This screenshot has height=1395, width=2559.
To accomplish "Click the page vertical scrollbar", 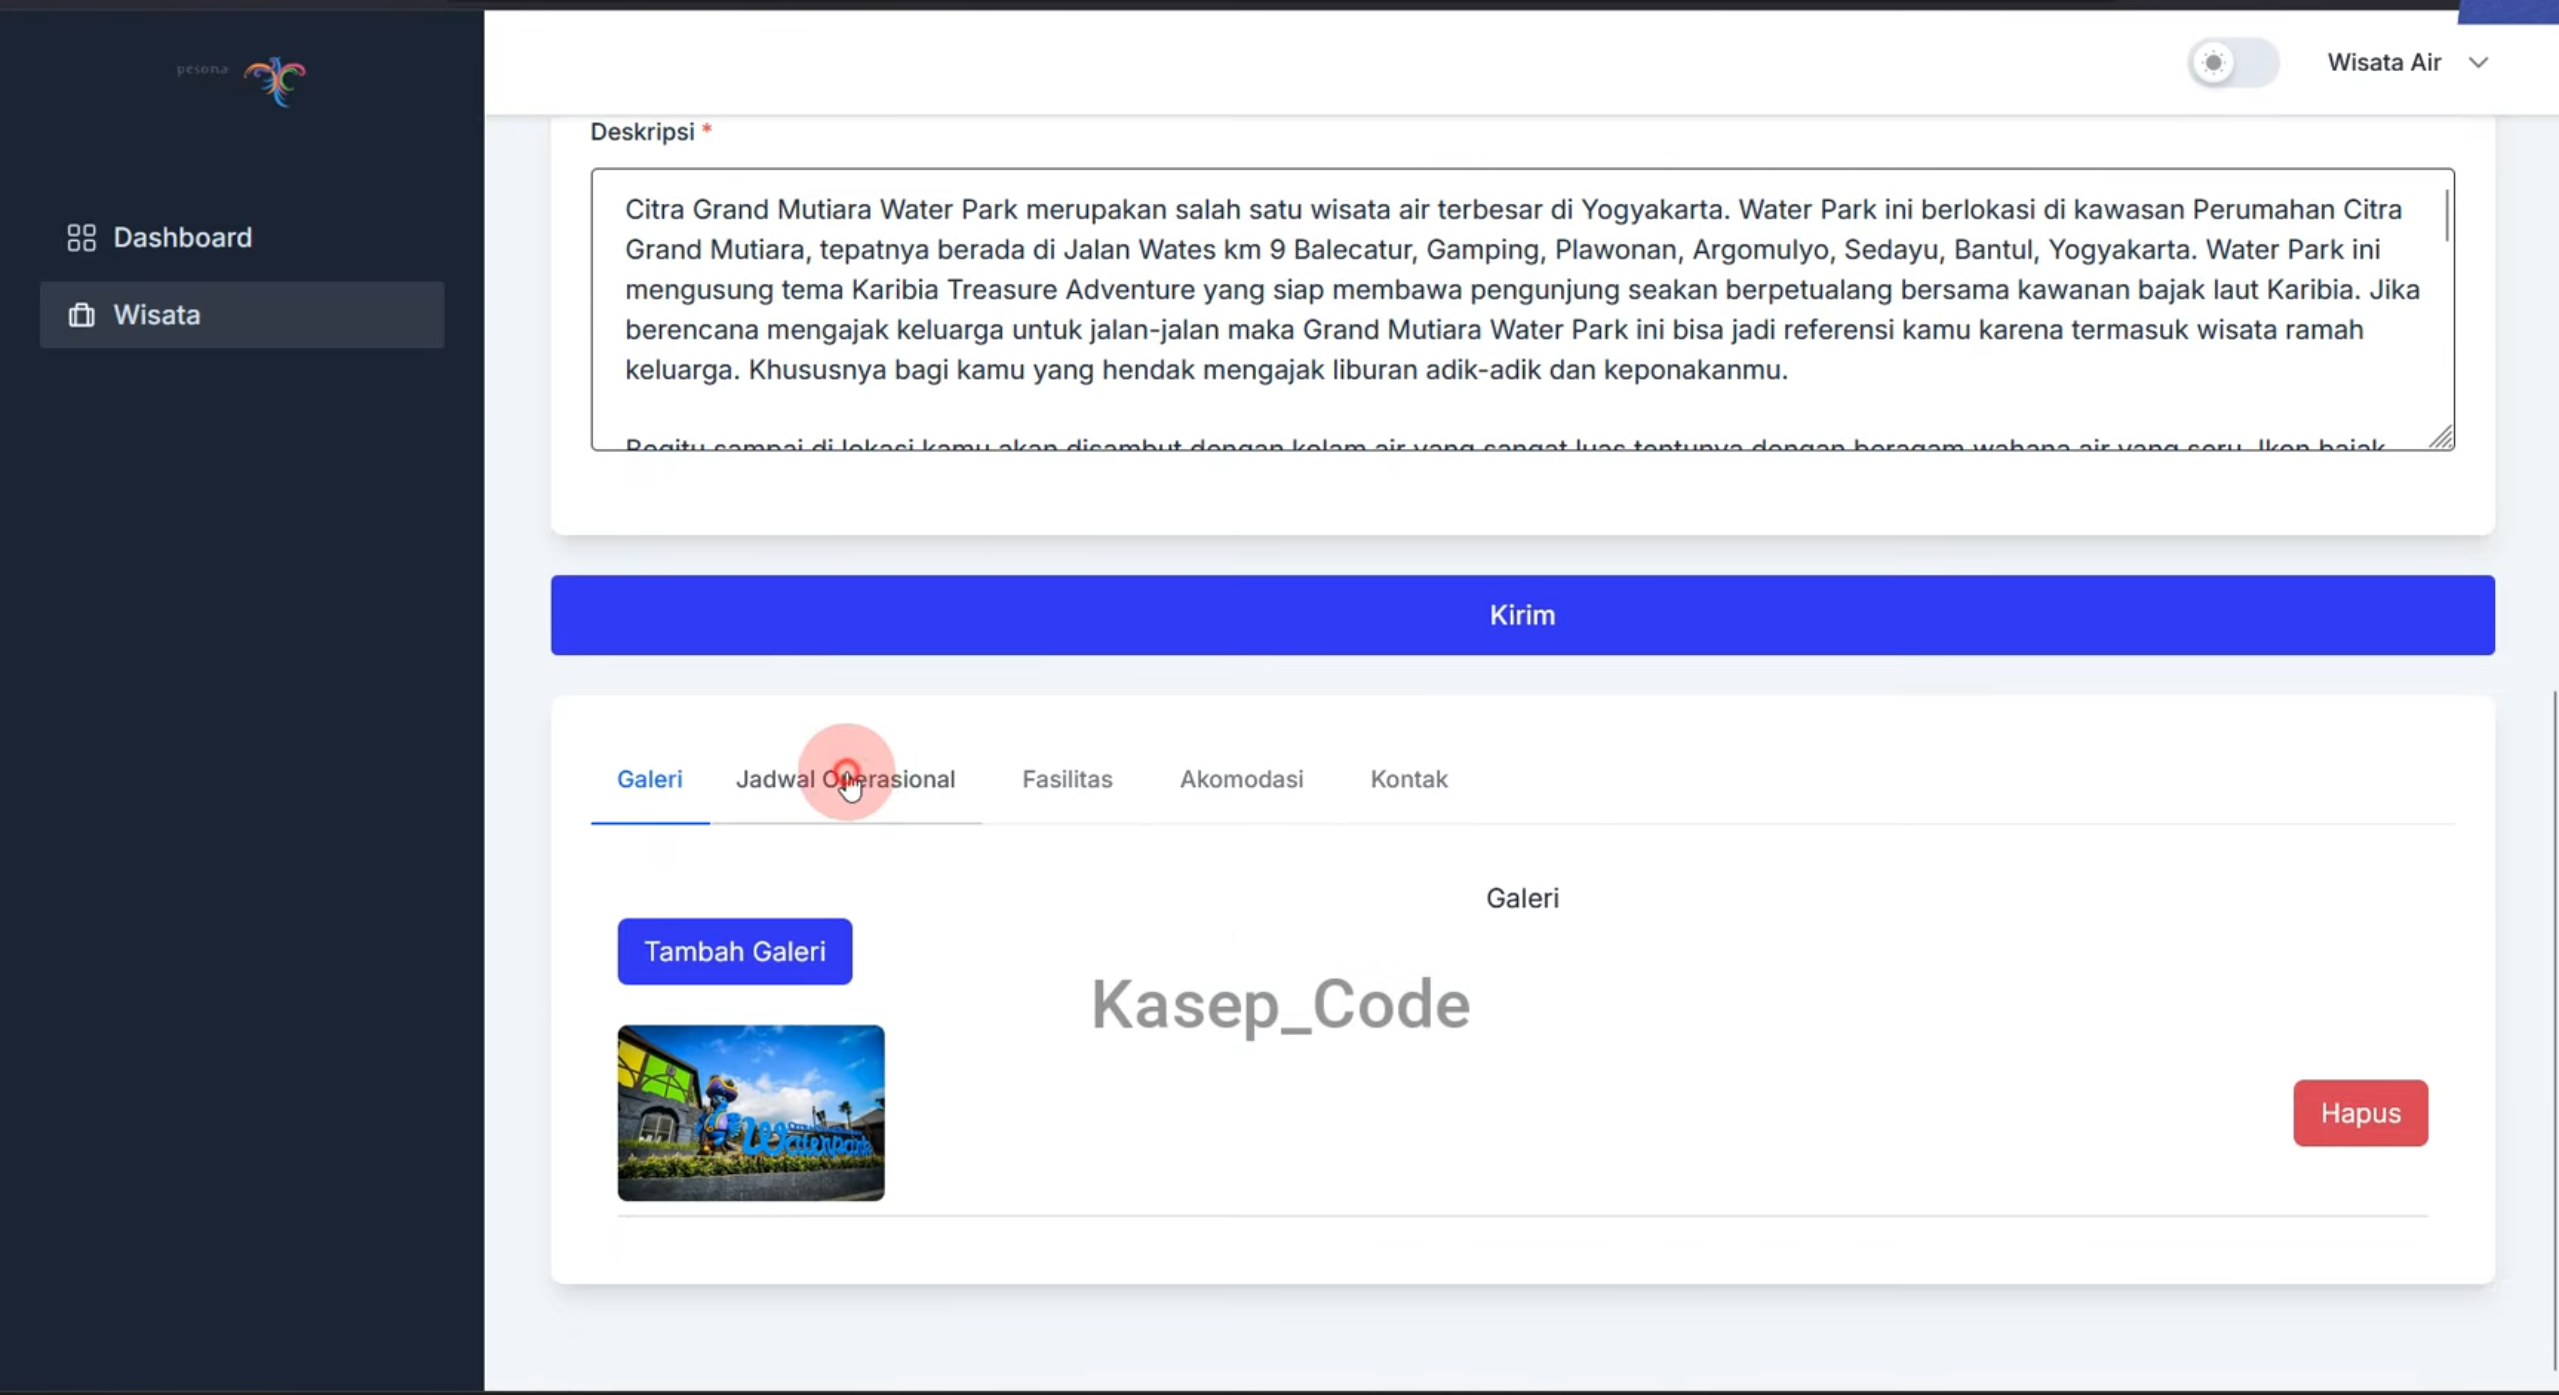I will tap(2555, 1030).
